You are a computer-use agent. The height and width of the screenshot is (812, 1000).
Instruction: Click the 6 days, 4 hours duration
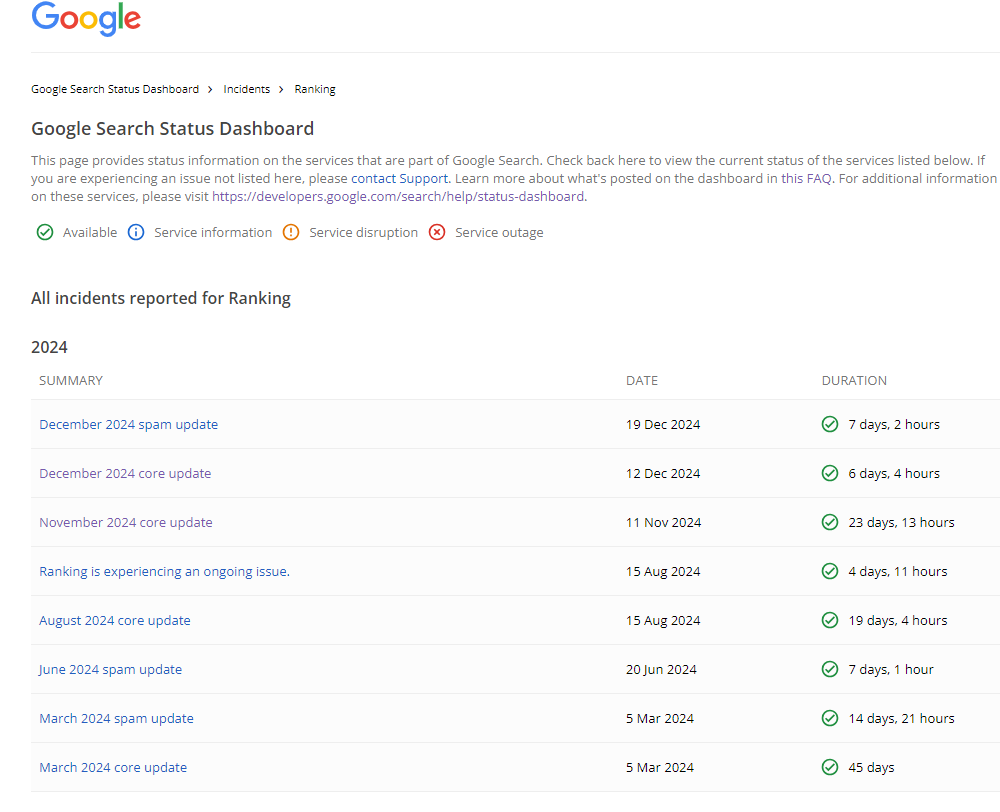pyautogui.click(x=894, y=473)
